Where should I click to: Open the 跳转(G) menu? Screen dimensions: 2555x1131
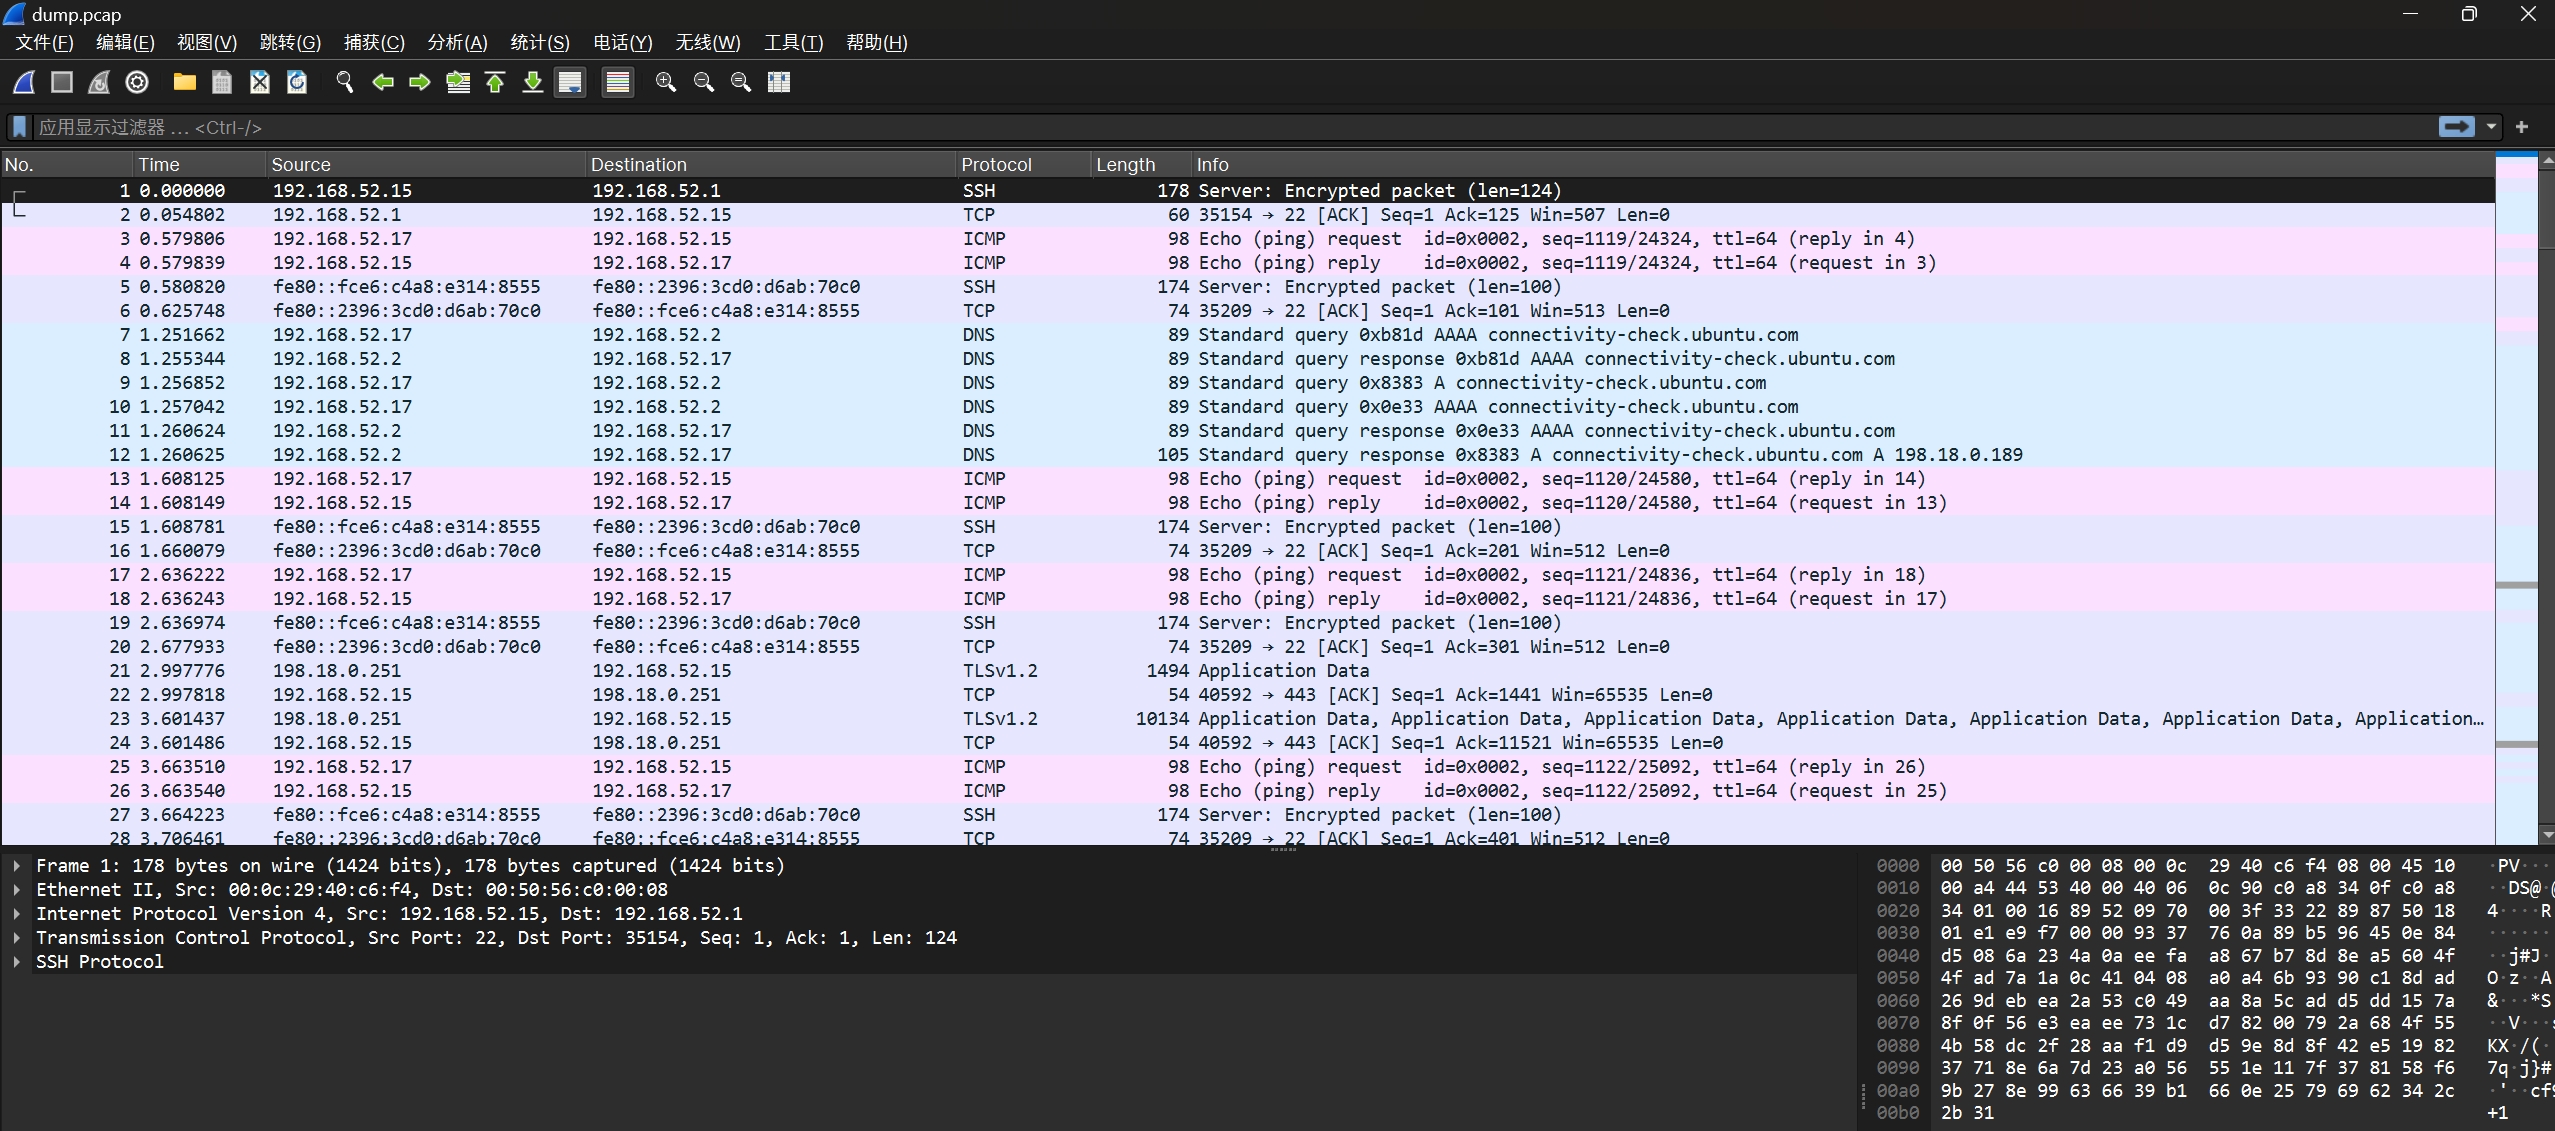(x=290, y=42)
